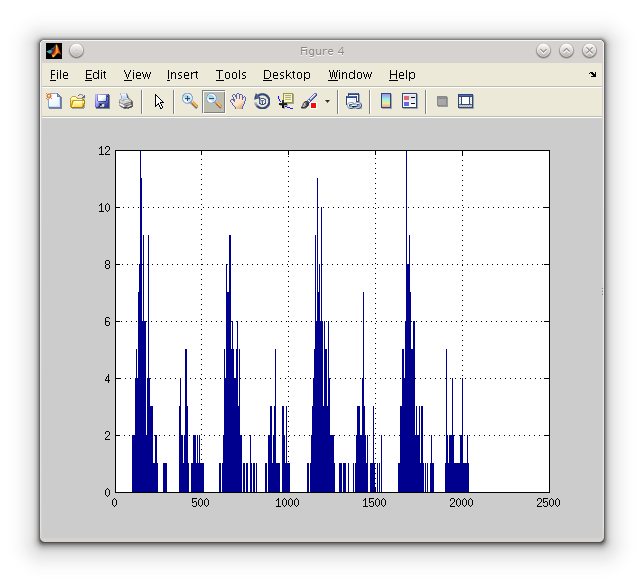Click the Brush data tool icon

(x=309, y=101)
